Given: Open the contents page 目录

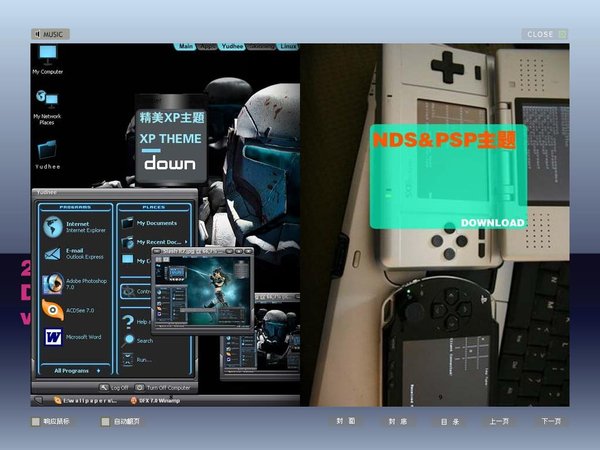Looking at the screenshot, I should (x=450, y=421).
